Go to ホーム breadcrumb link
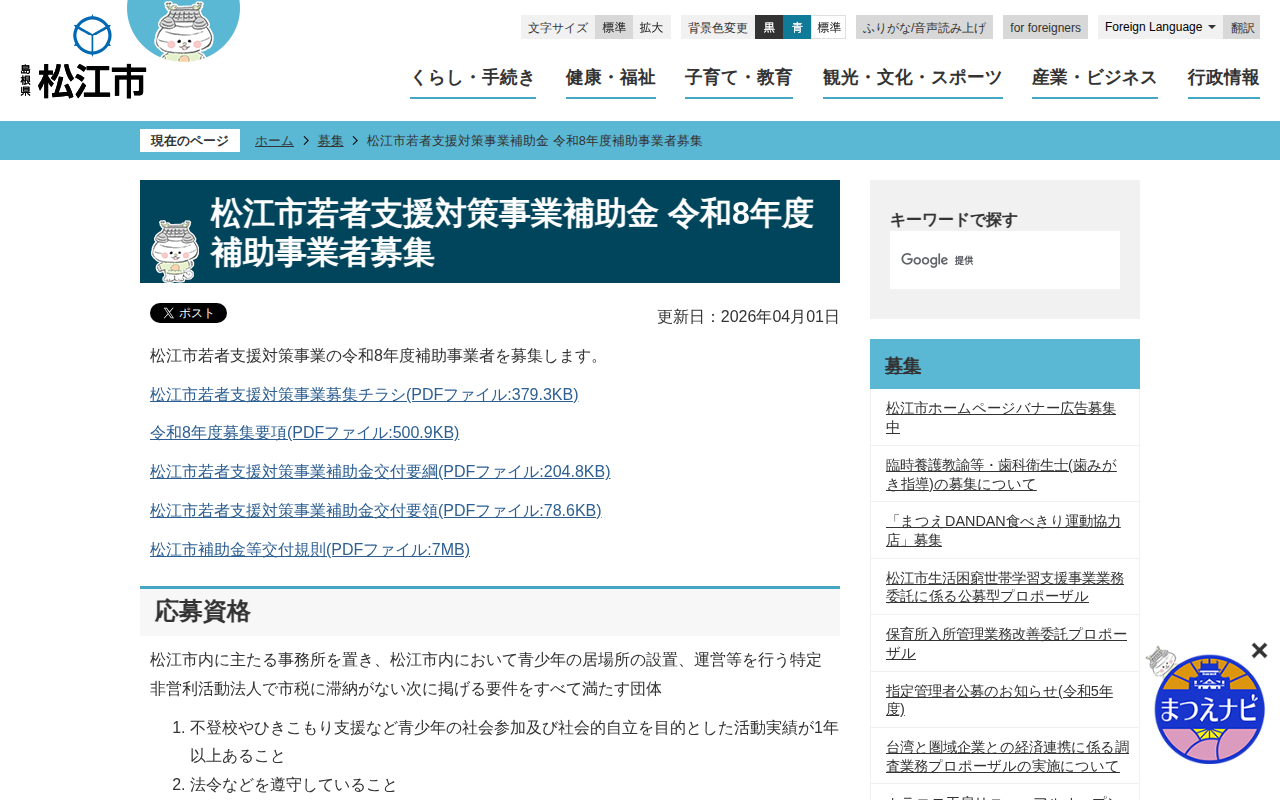This screenshot has height=800, width=1280. pos(274,141)
